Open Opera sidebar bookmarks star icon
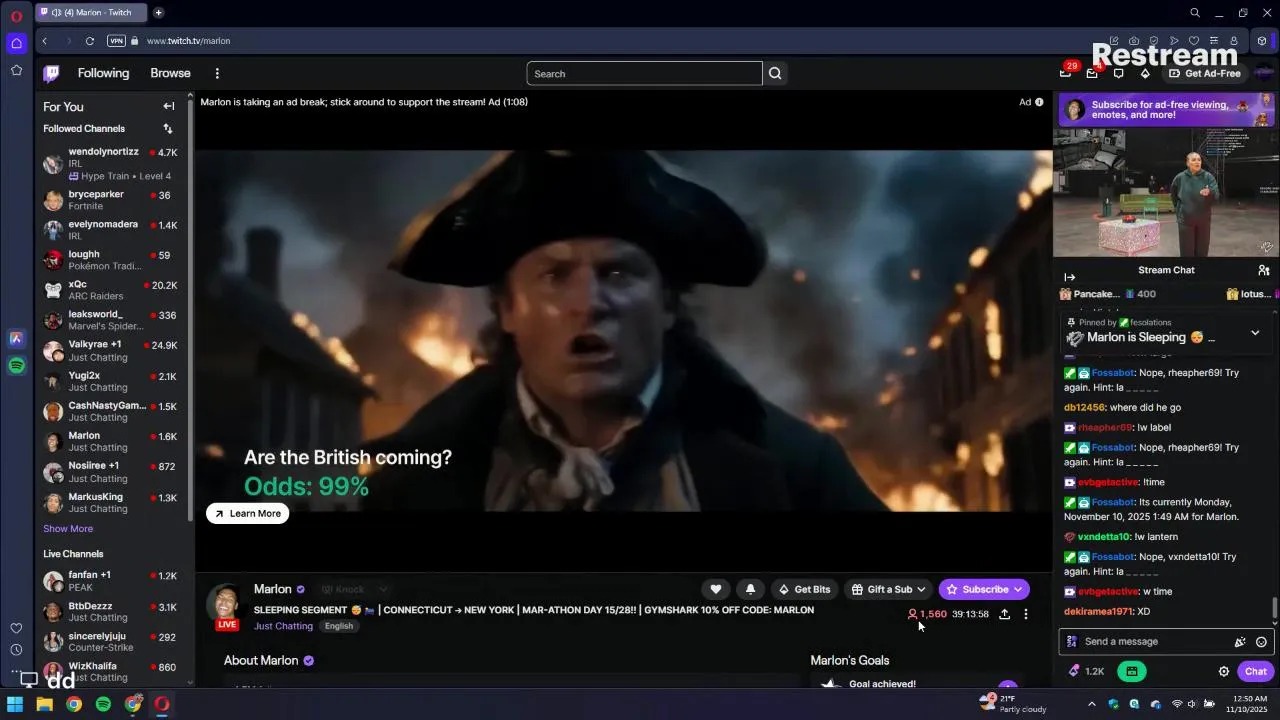 pos(16,70)
